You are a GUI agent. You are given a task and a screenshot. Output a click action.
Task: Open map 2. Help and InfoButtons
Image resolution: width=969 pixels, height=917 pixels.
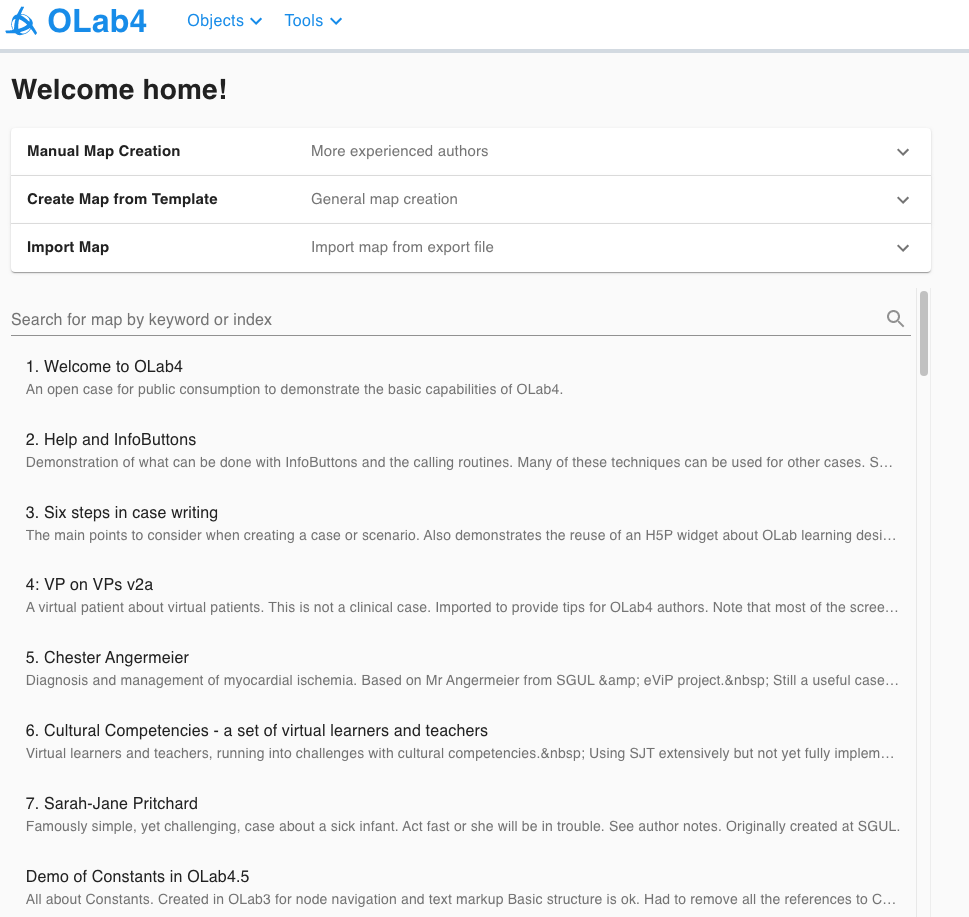111,439
